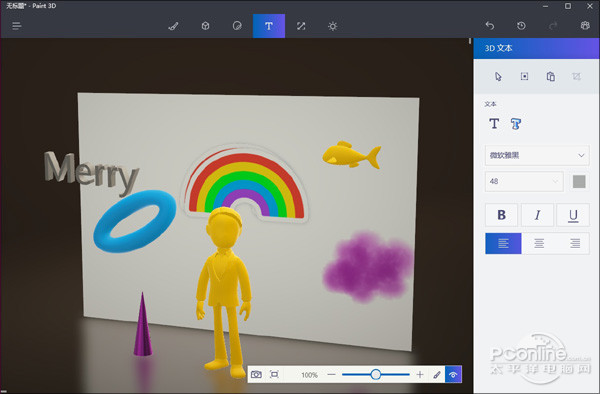Select the Brushes art tools
The height and width of the screenshot is (394, 600).
[173, 26]
